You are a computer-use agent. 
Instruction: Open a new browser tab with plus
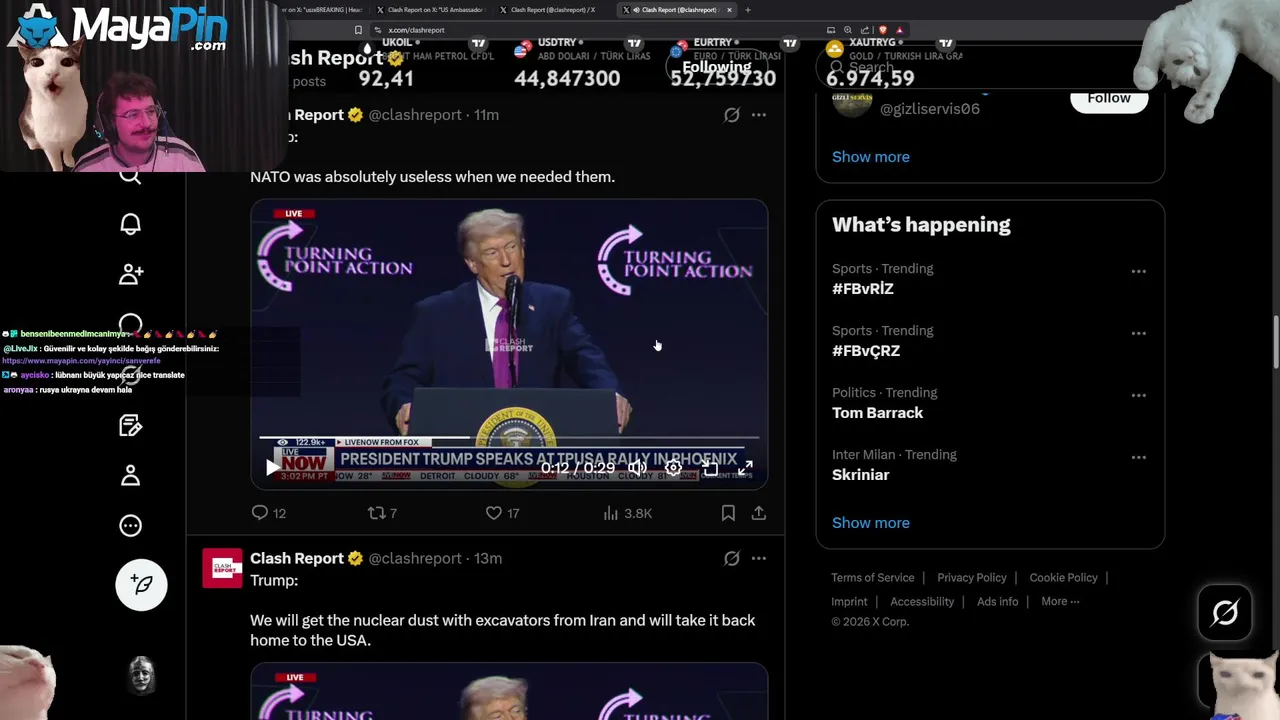(x=748, y=10)
